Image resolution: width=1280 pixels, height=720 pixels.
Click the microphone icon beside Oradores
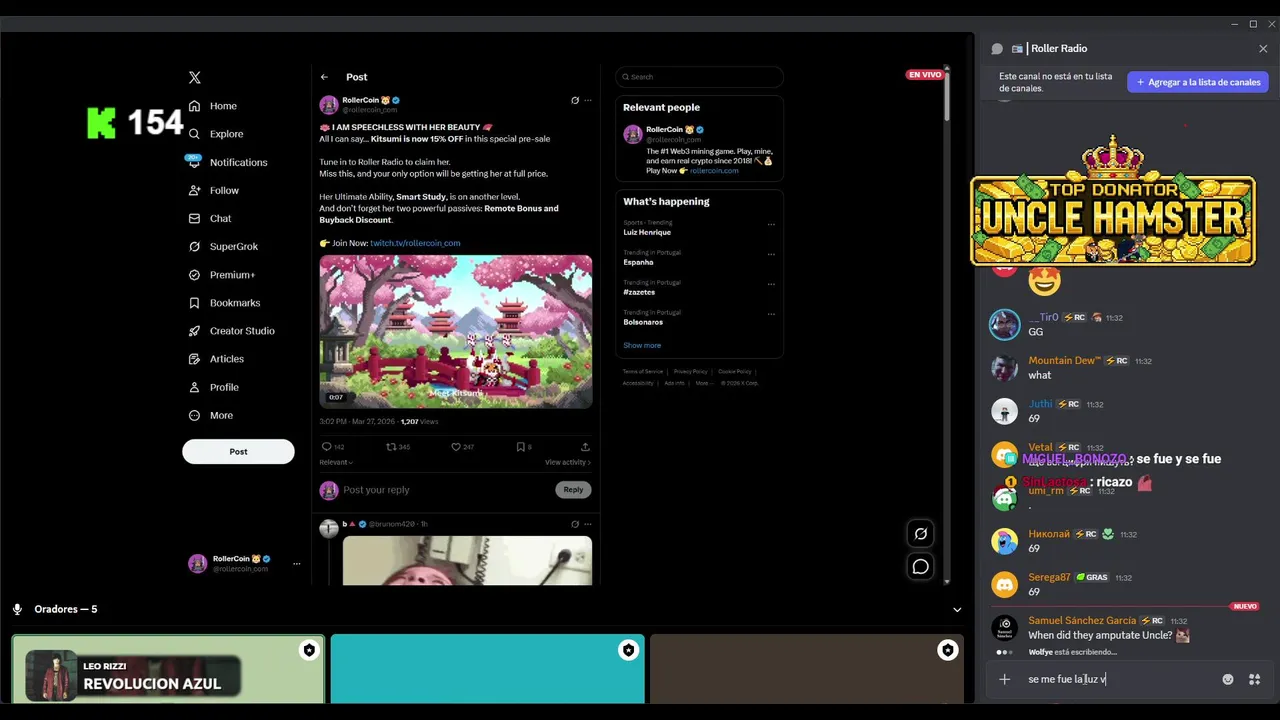pos(17,609)
